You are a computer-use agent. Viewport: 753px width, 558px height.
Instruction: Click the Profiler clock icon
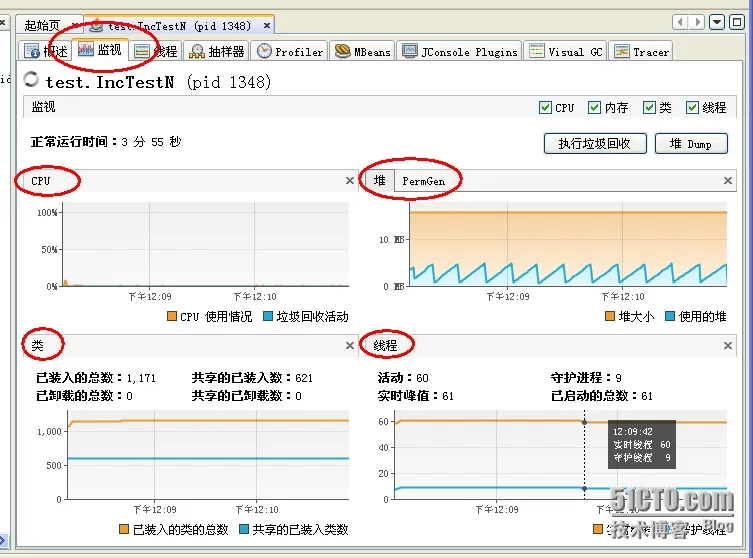pyautogui.click(x=264, y=51)
